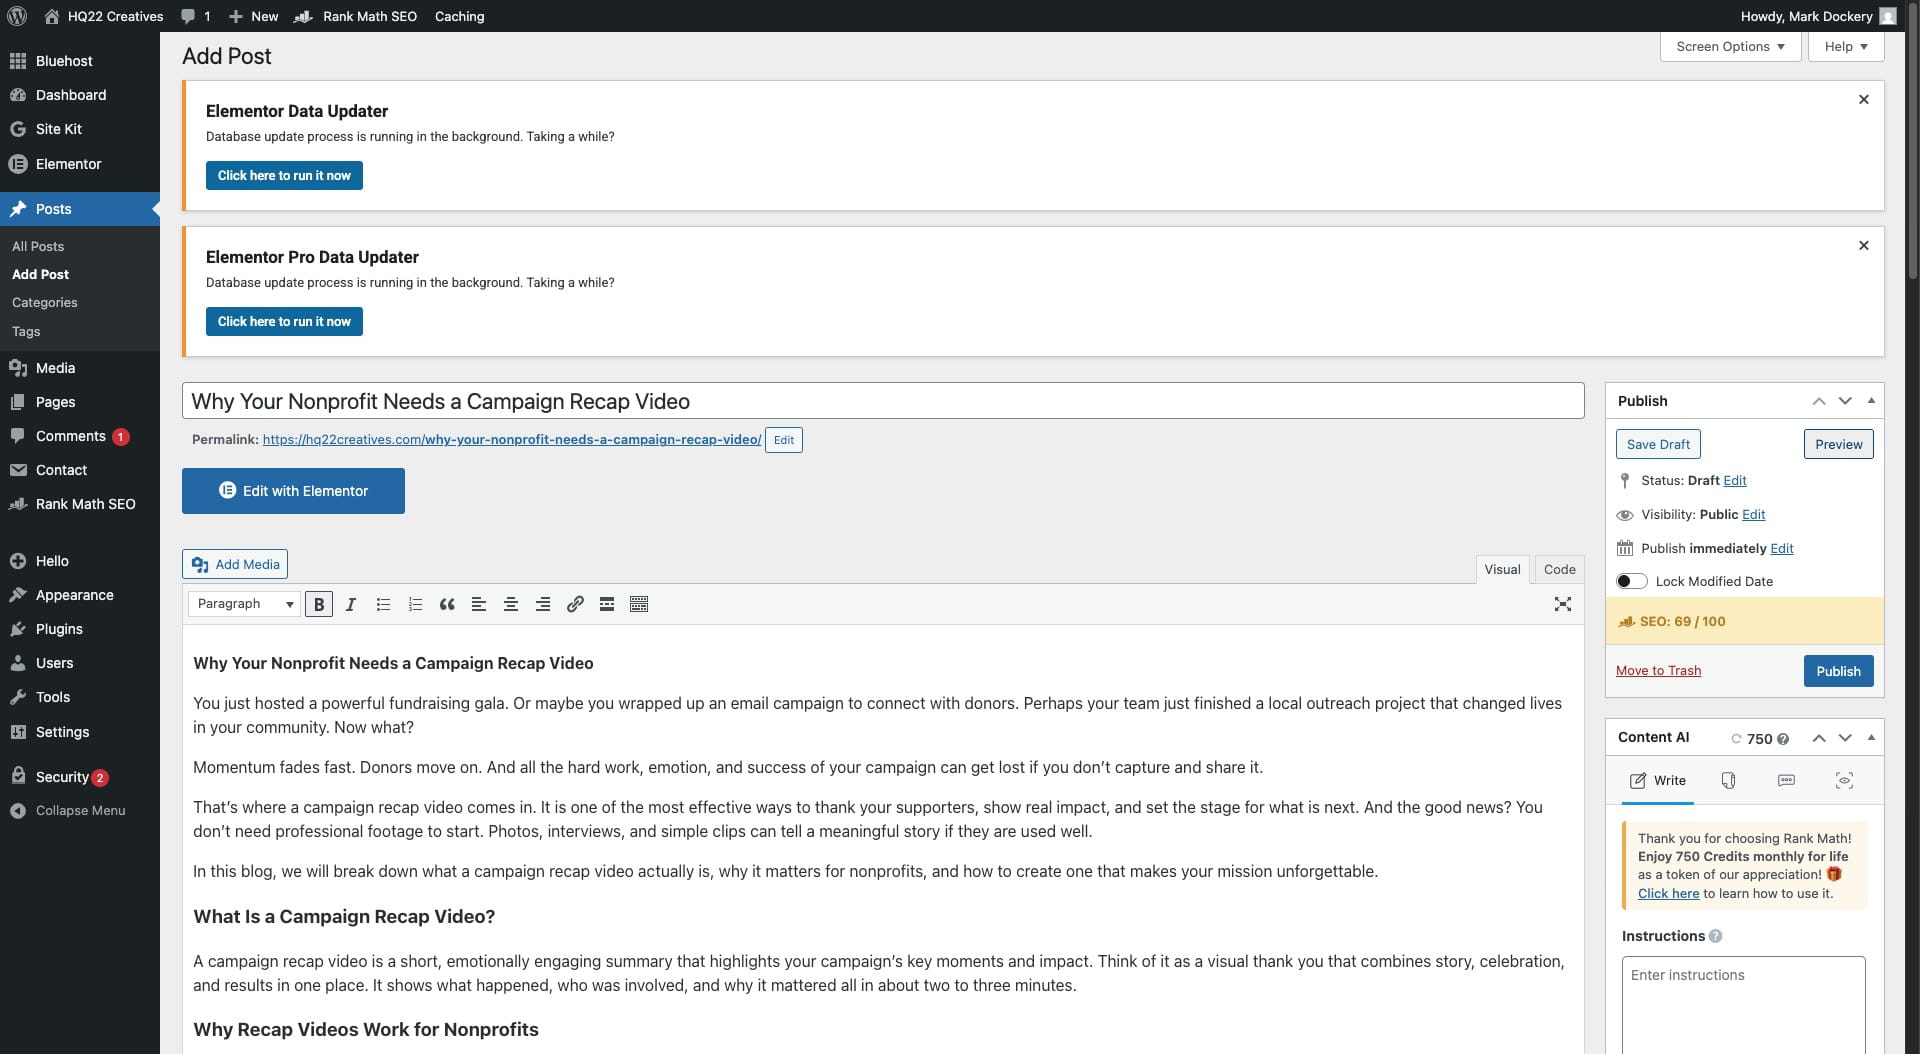1920x1054 pixels.
Task: Click Publish button
Action: click(1838, 671)
